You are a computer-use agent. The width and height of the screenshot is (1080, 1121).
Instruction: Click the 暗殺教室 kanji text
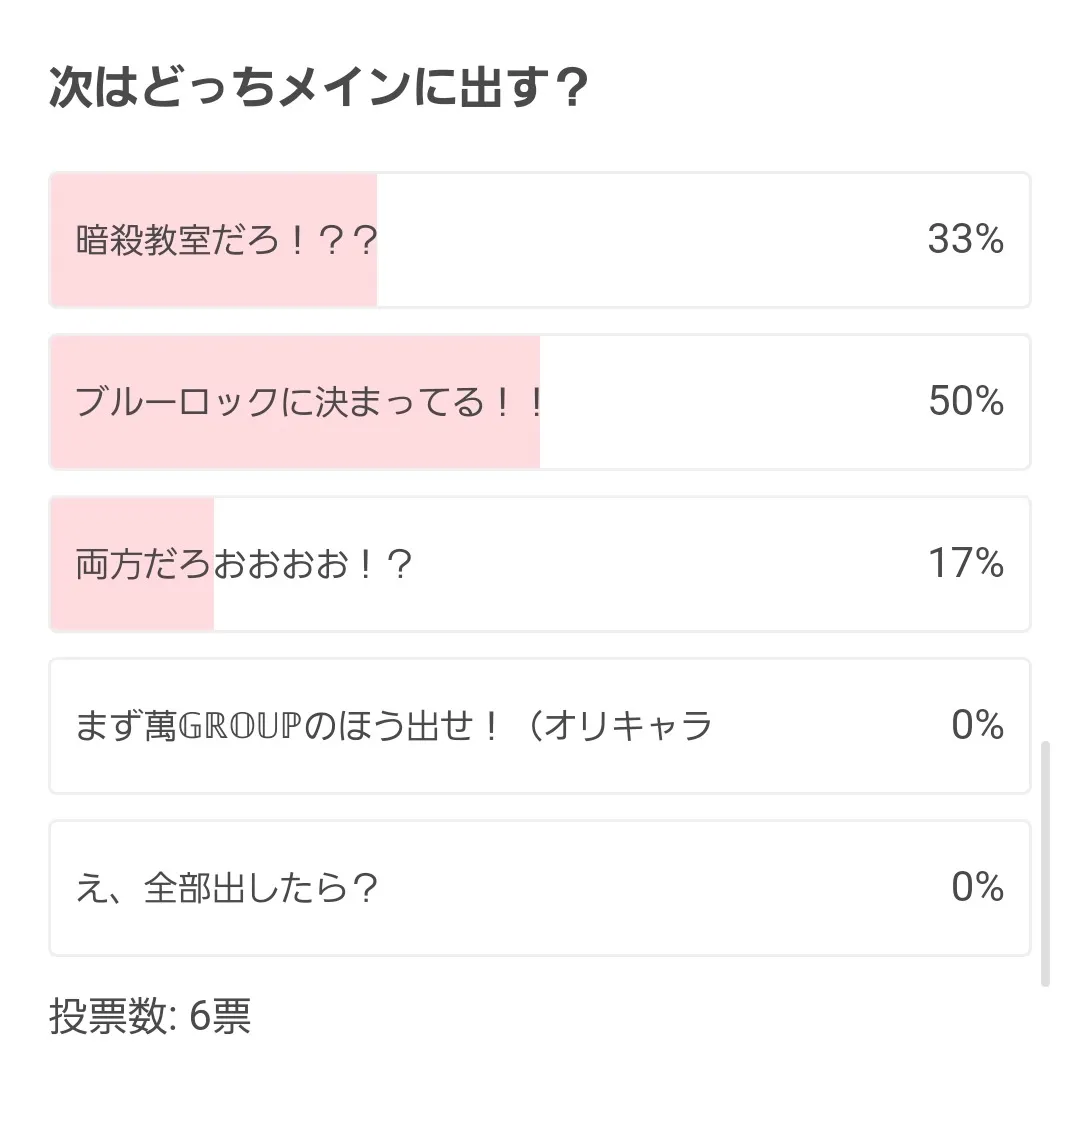pos(144,241)
